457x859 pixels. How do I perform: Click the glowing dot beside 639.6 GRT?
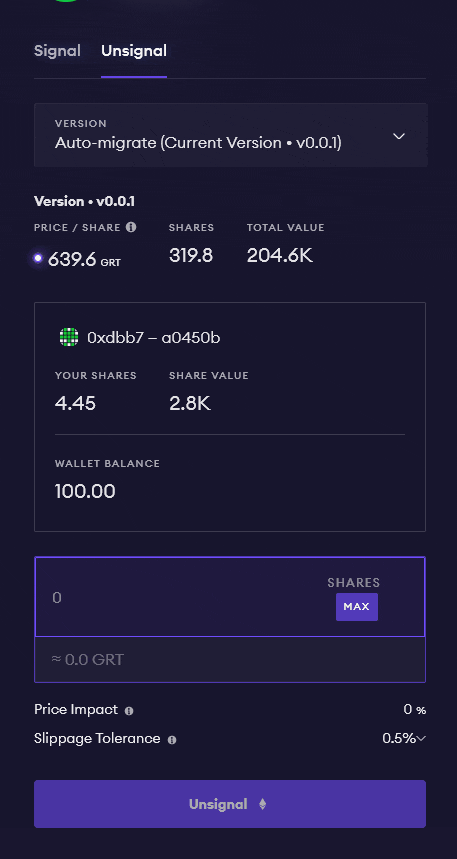click(x=38, y=258)
